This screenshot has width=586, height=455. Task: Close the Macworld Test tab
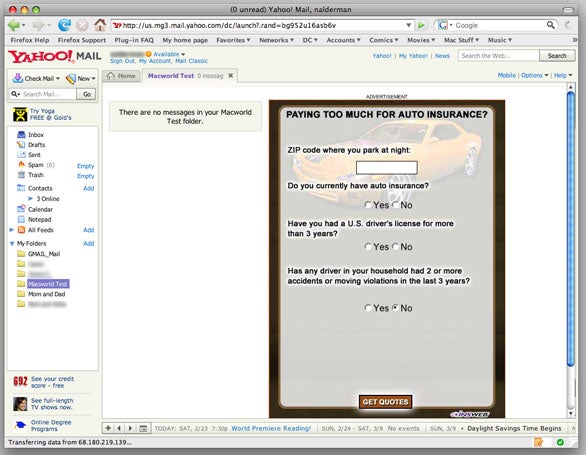[231, 76]
